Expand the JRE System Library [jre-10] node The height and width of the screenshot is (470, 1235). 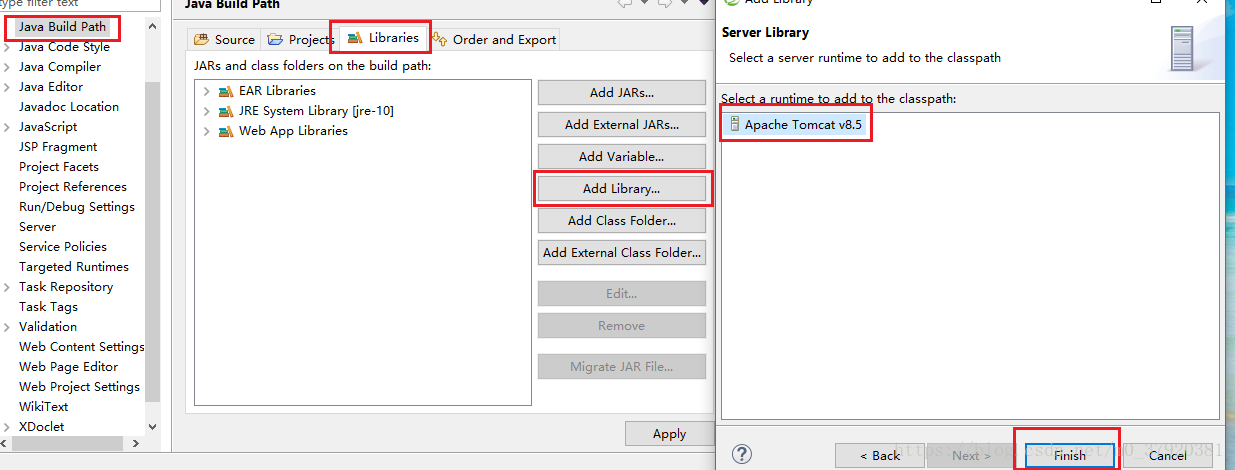click(207, 111)
